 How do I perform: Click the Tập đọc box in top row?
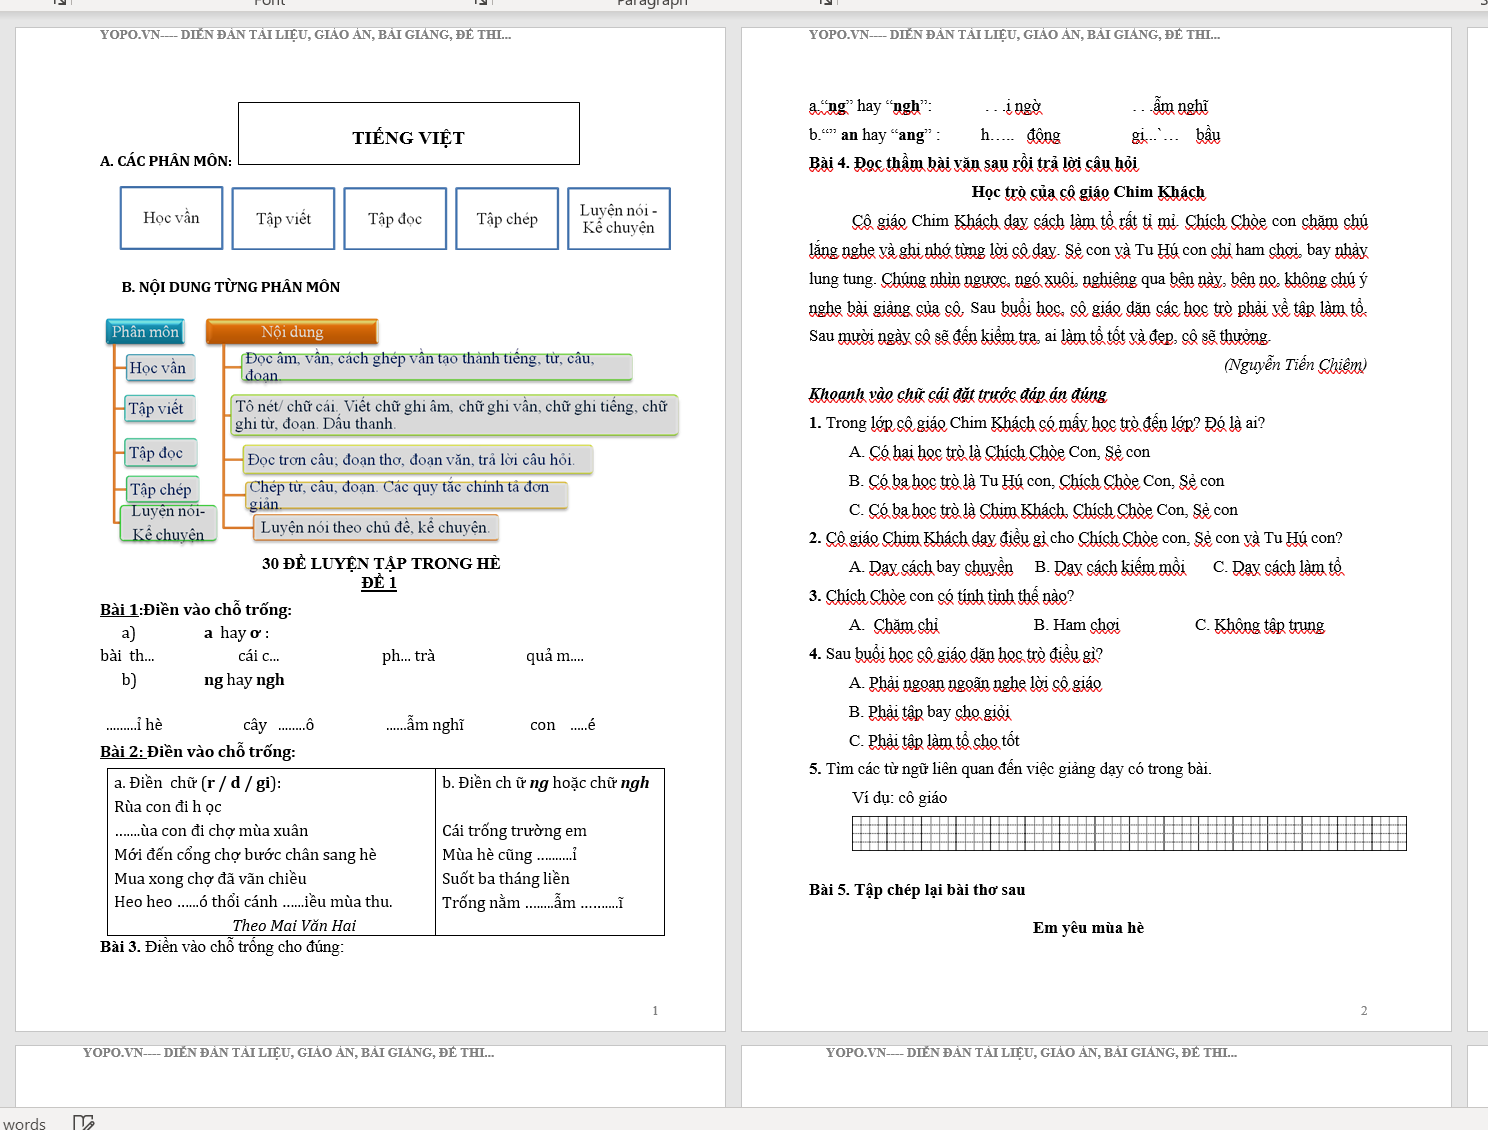[x=395, y=219]
